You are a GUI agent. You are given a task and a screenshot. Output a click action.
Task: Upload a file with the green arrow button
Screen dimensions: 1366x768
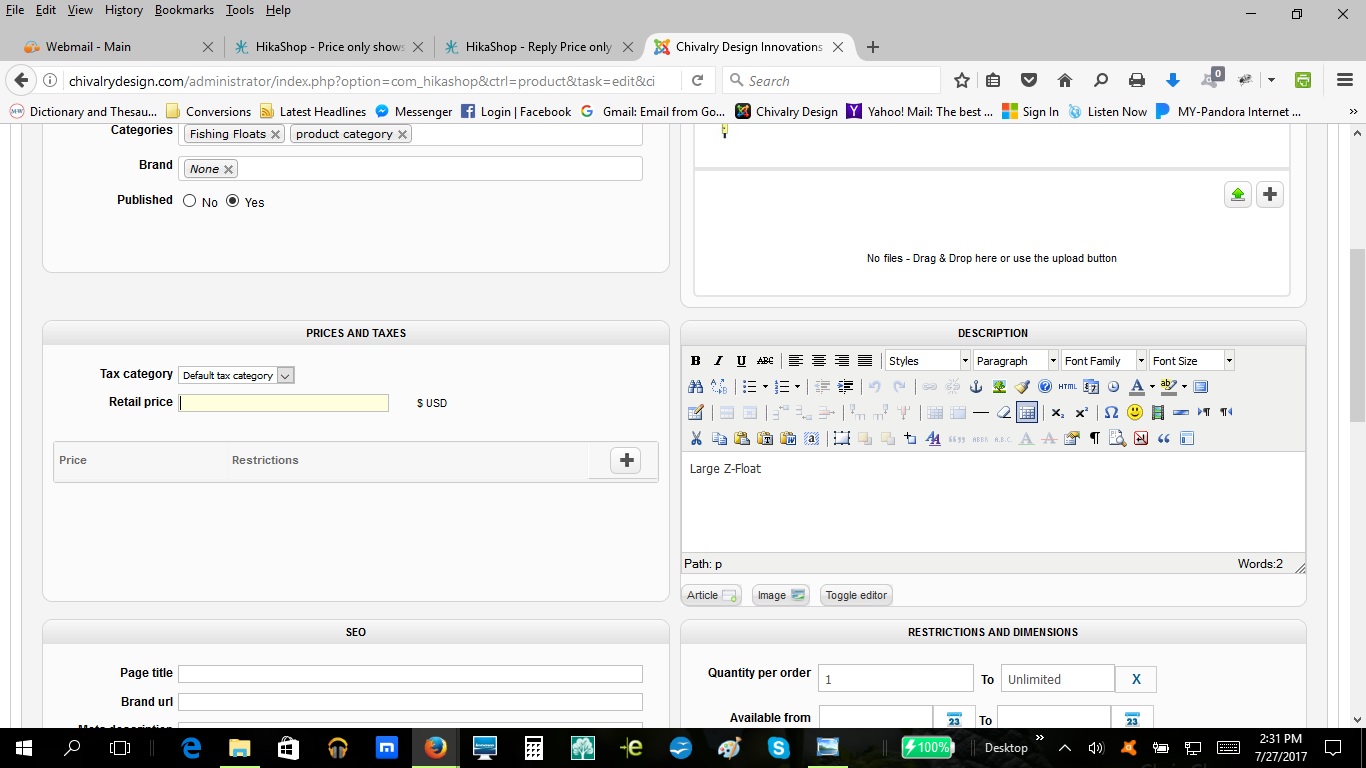(x=1238, y=194)
